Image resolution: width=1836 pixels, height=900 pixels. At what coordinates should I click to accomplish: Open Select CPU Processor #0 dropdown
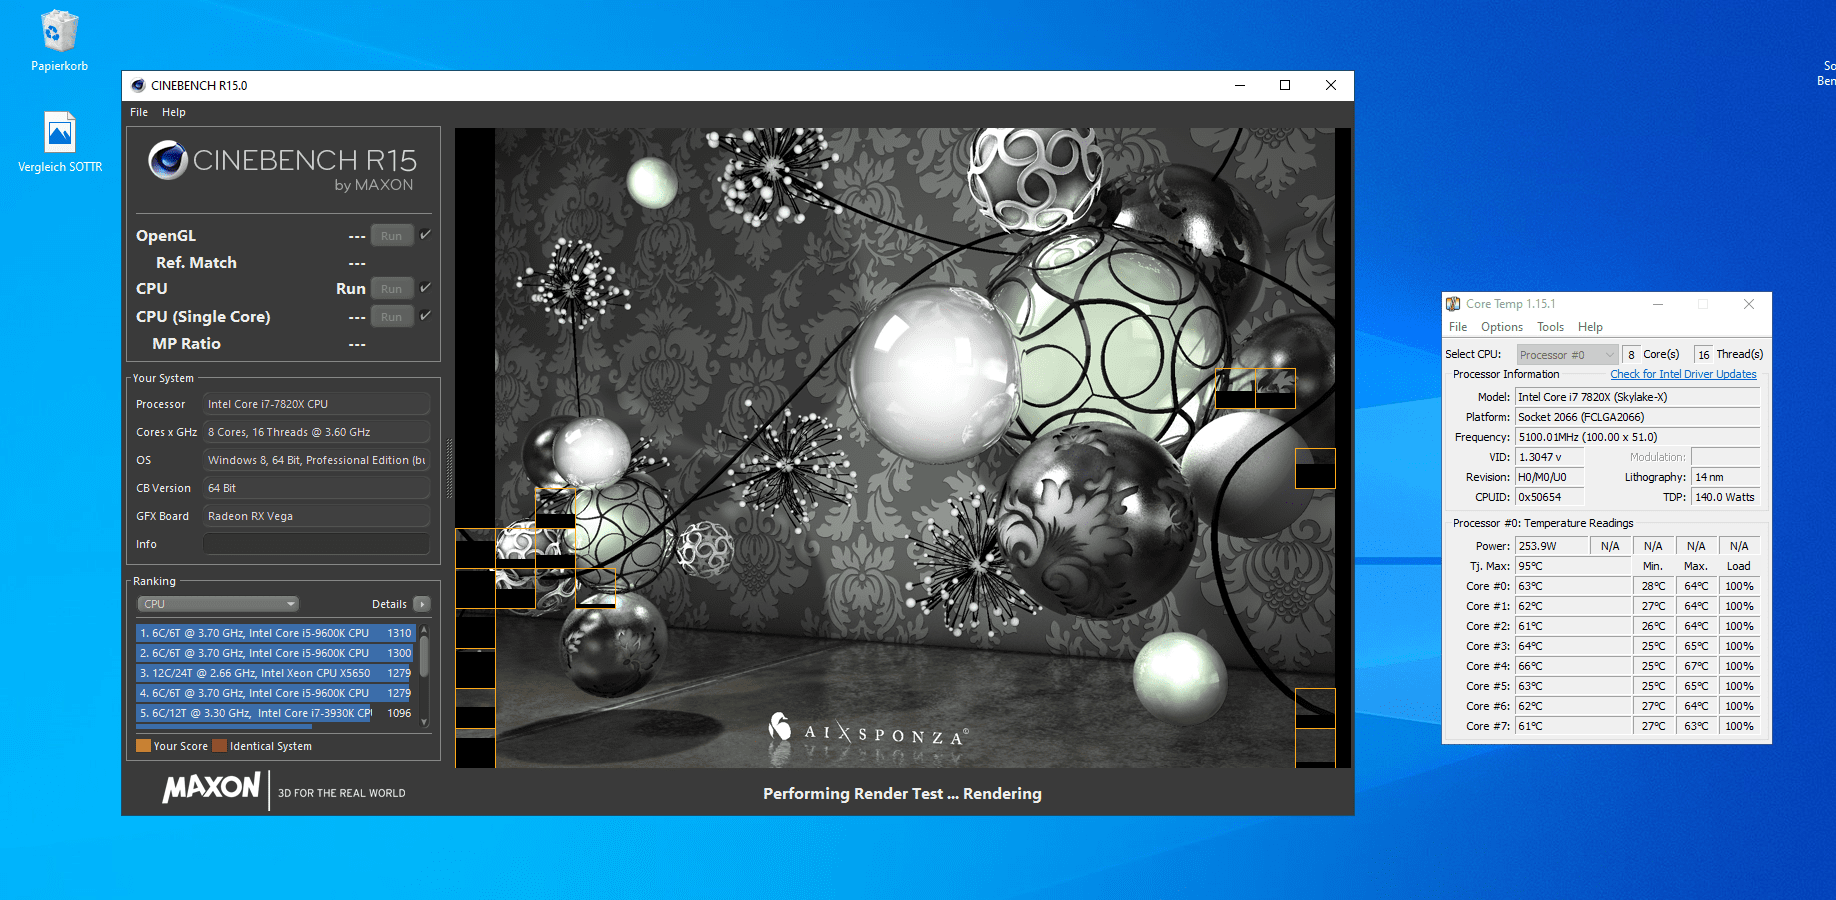click(1567, 355)
